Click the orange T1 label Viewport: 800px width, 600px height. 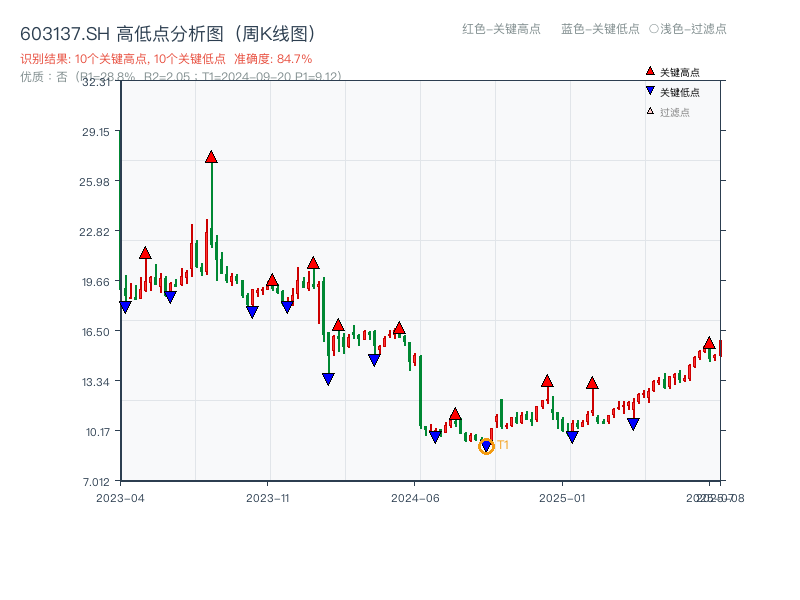click(x=503, y=445)
